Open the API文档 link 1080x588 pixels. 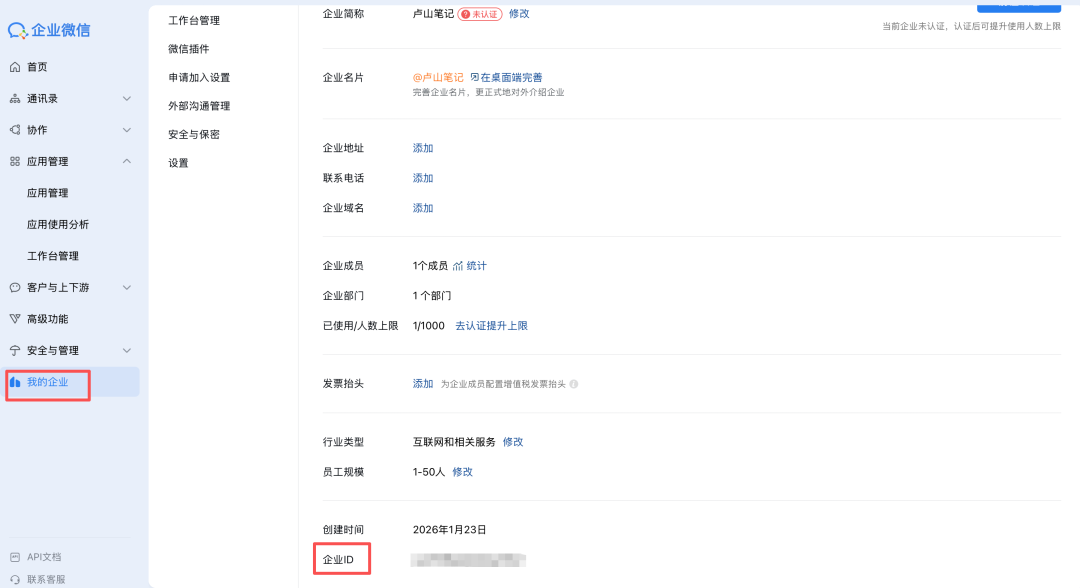(44, 557)
